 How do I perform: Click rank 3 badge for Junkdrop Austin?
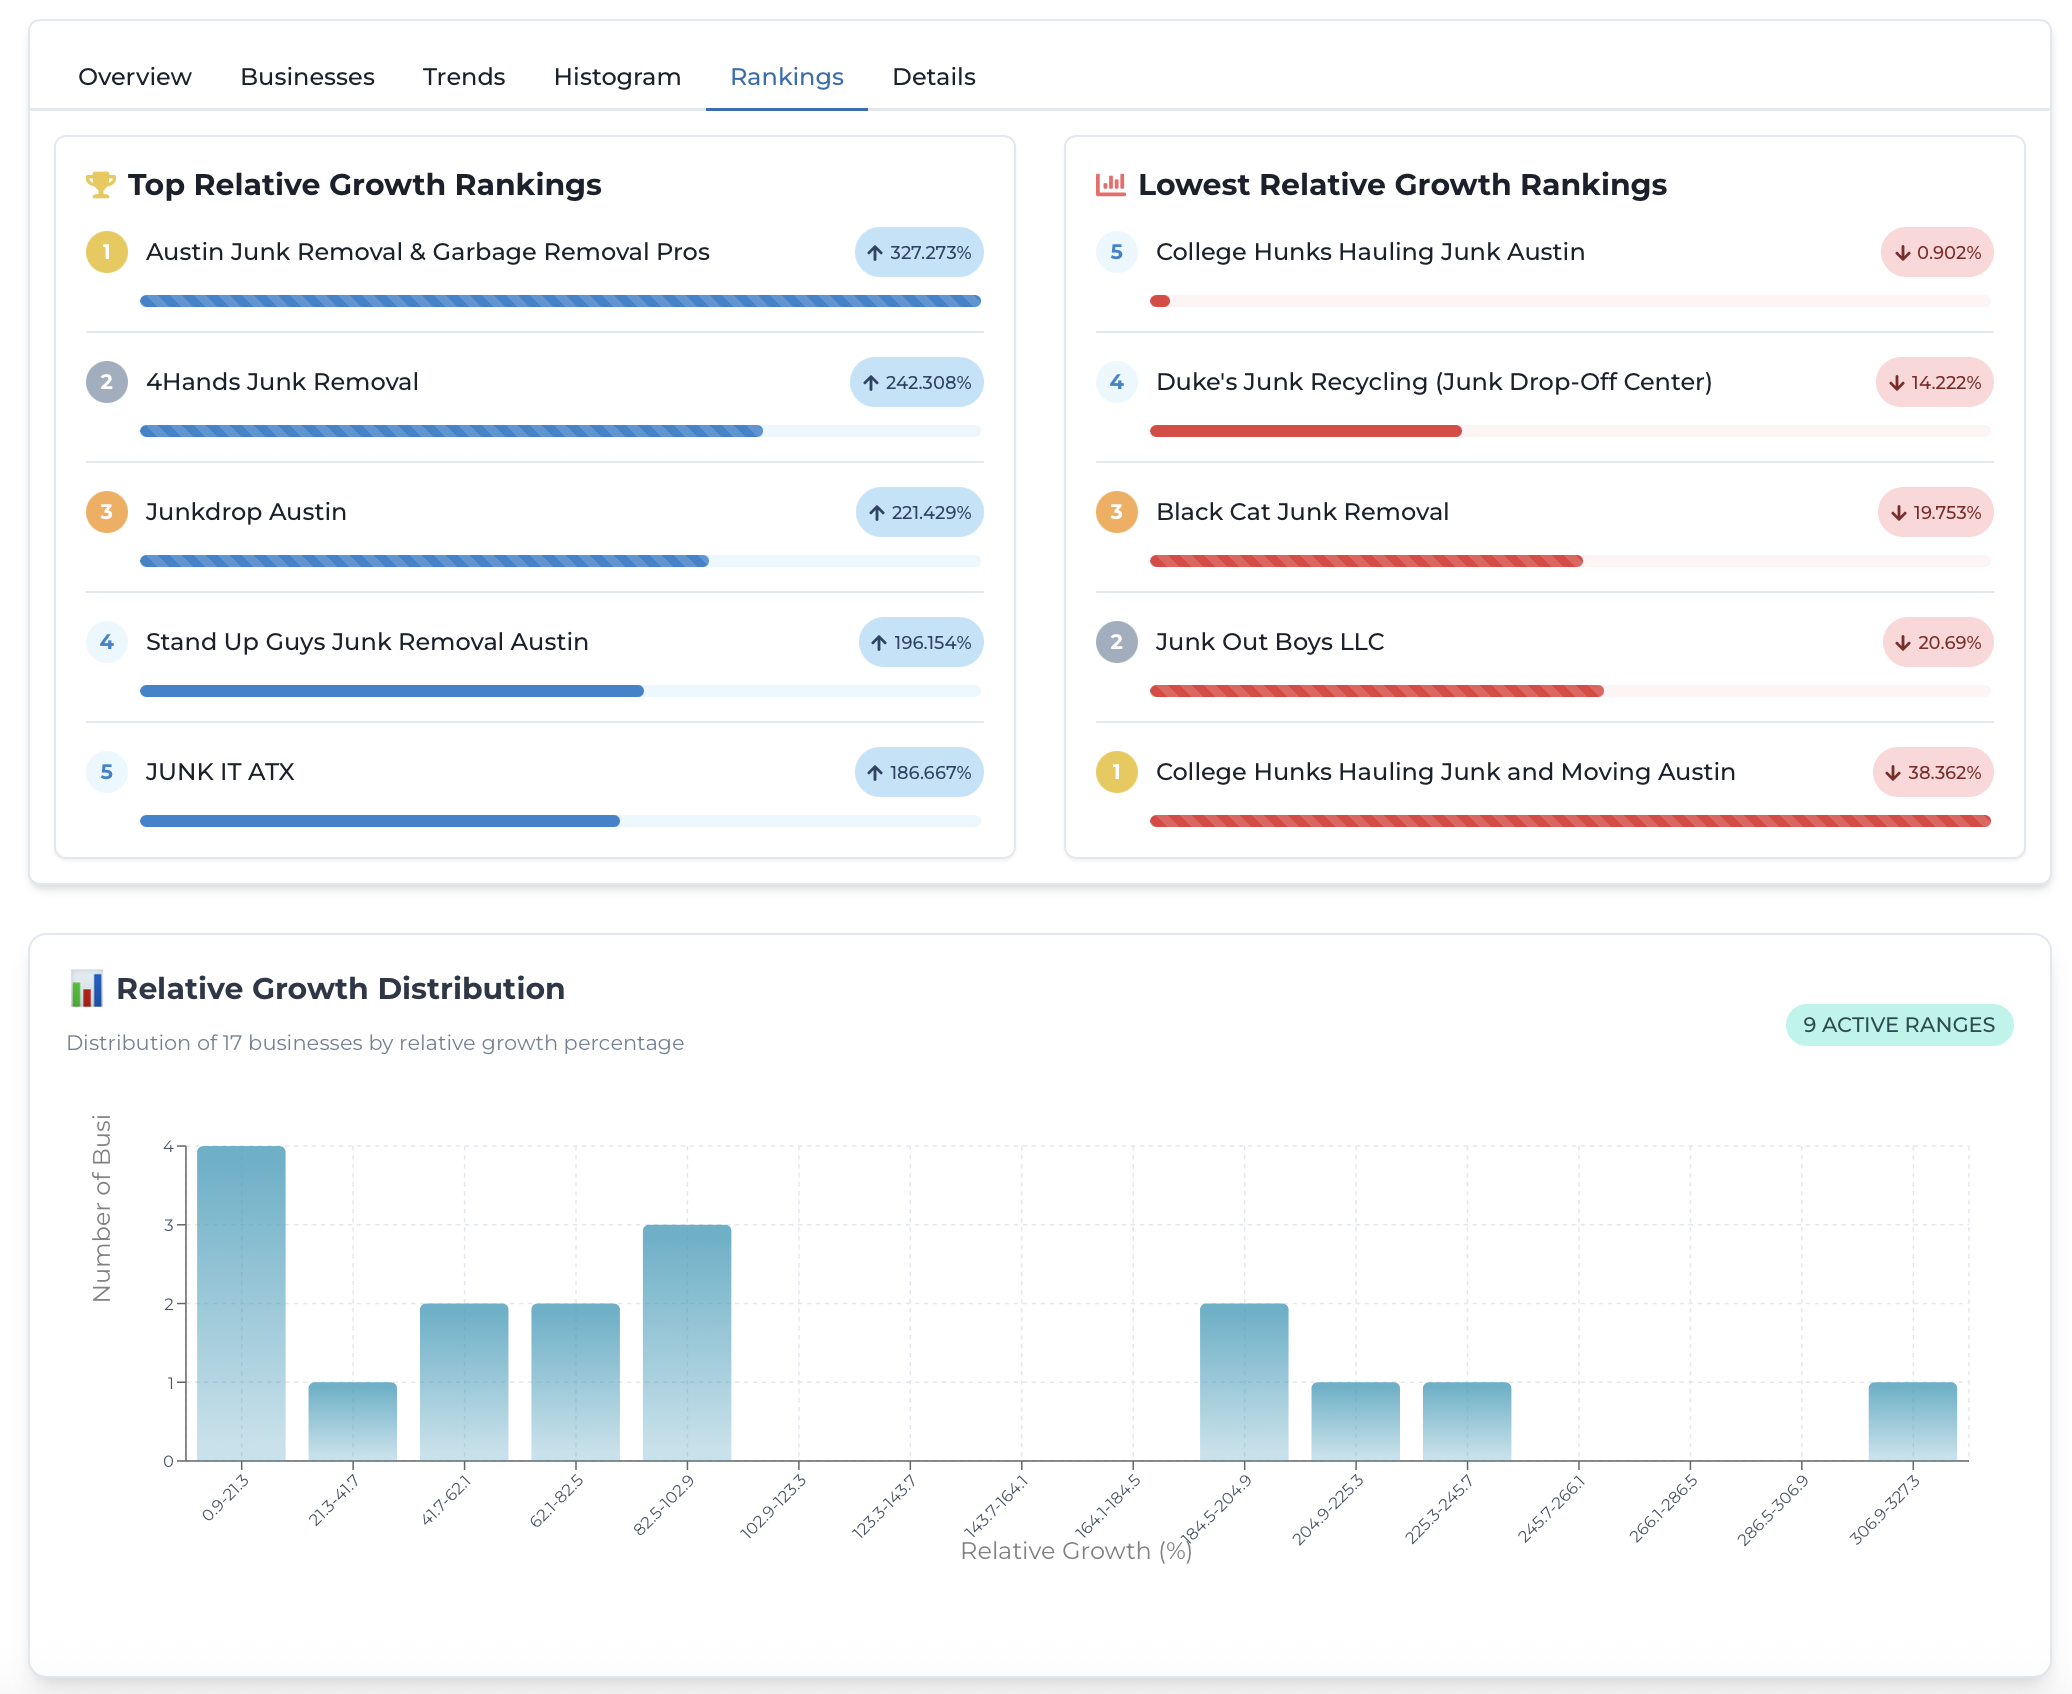(x=107, y=512)
